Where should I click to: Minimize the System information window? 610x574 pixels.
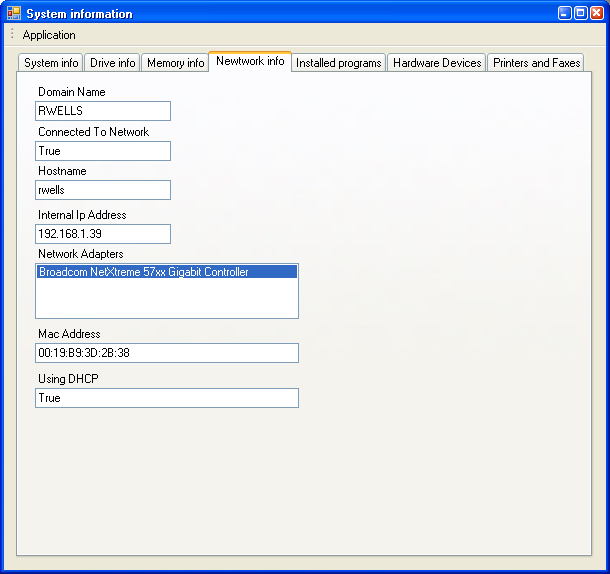pyautogui.click(x=565, y=13)
